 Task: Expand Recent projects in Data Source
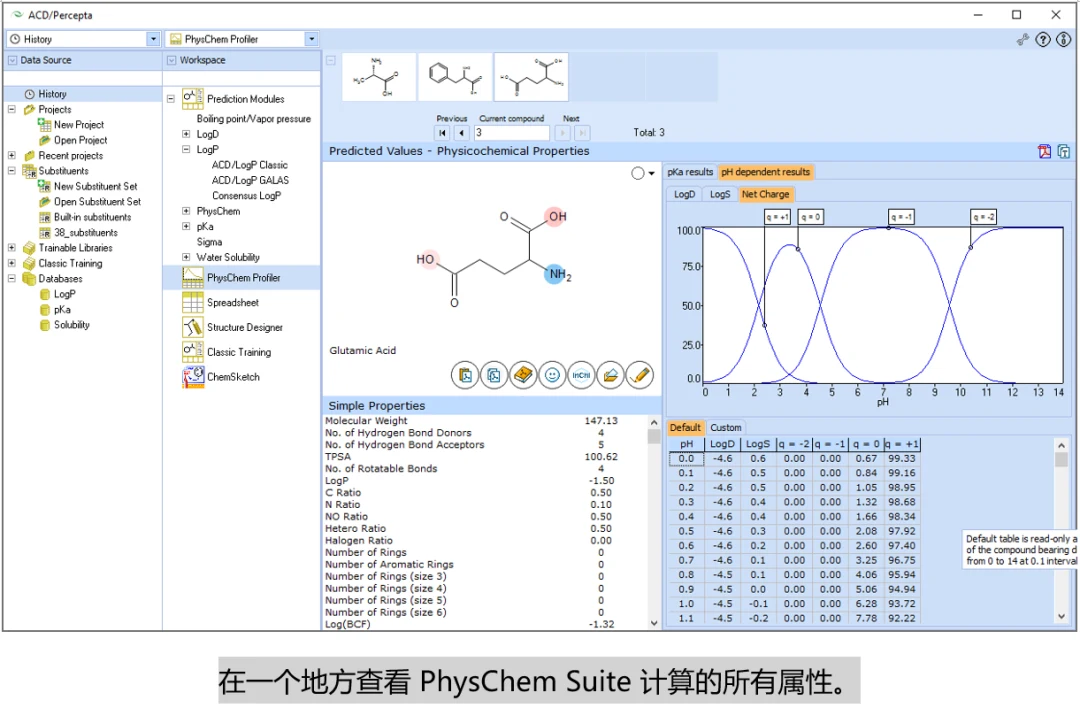pos(12,156)
